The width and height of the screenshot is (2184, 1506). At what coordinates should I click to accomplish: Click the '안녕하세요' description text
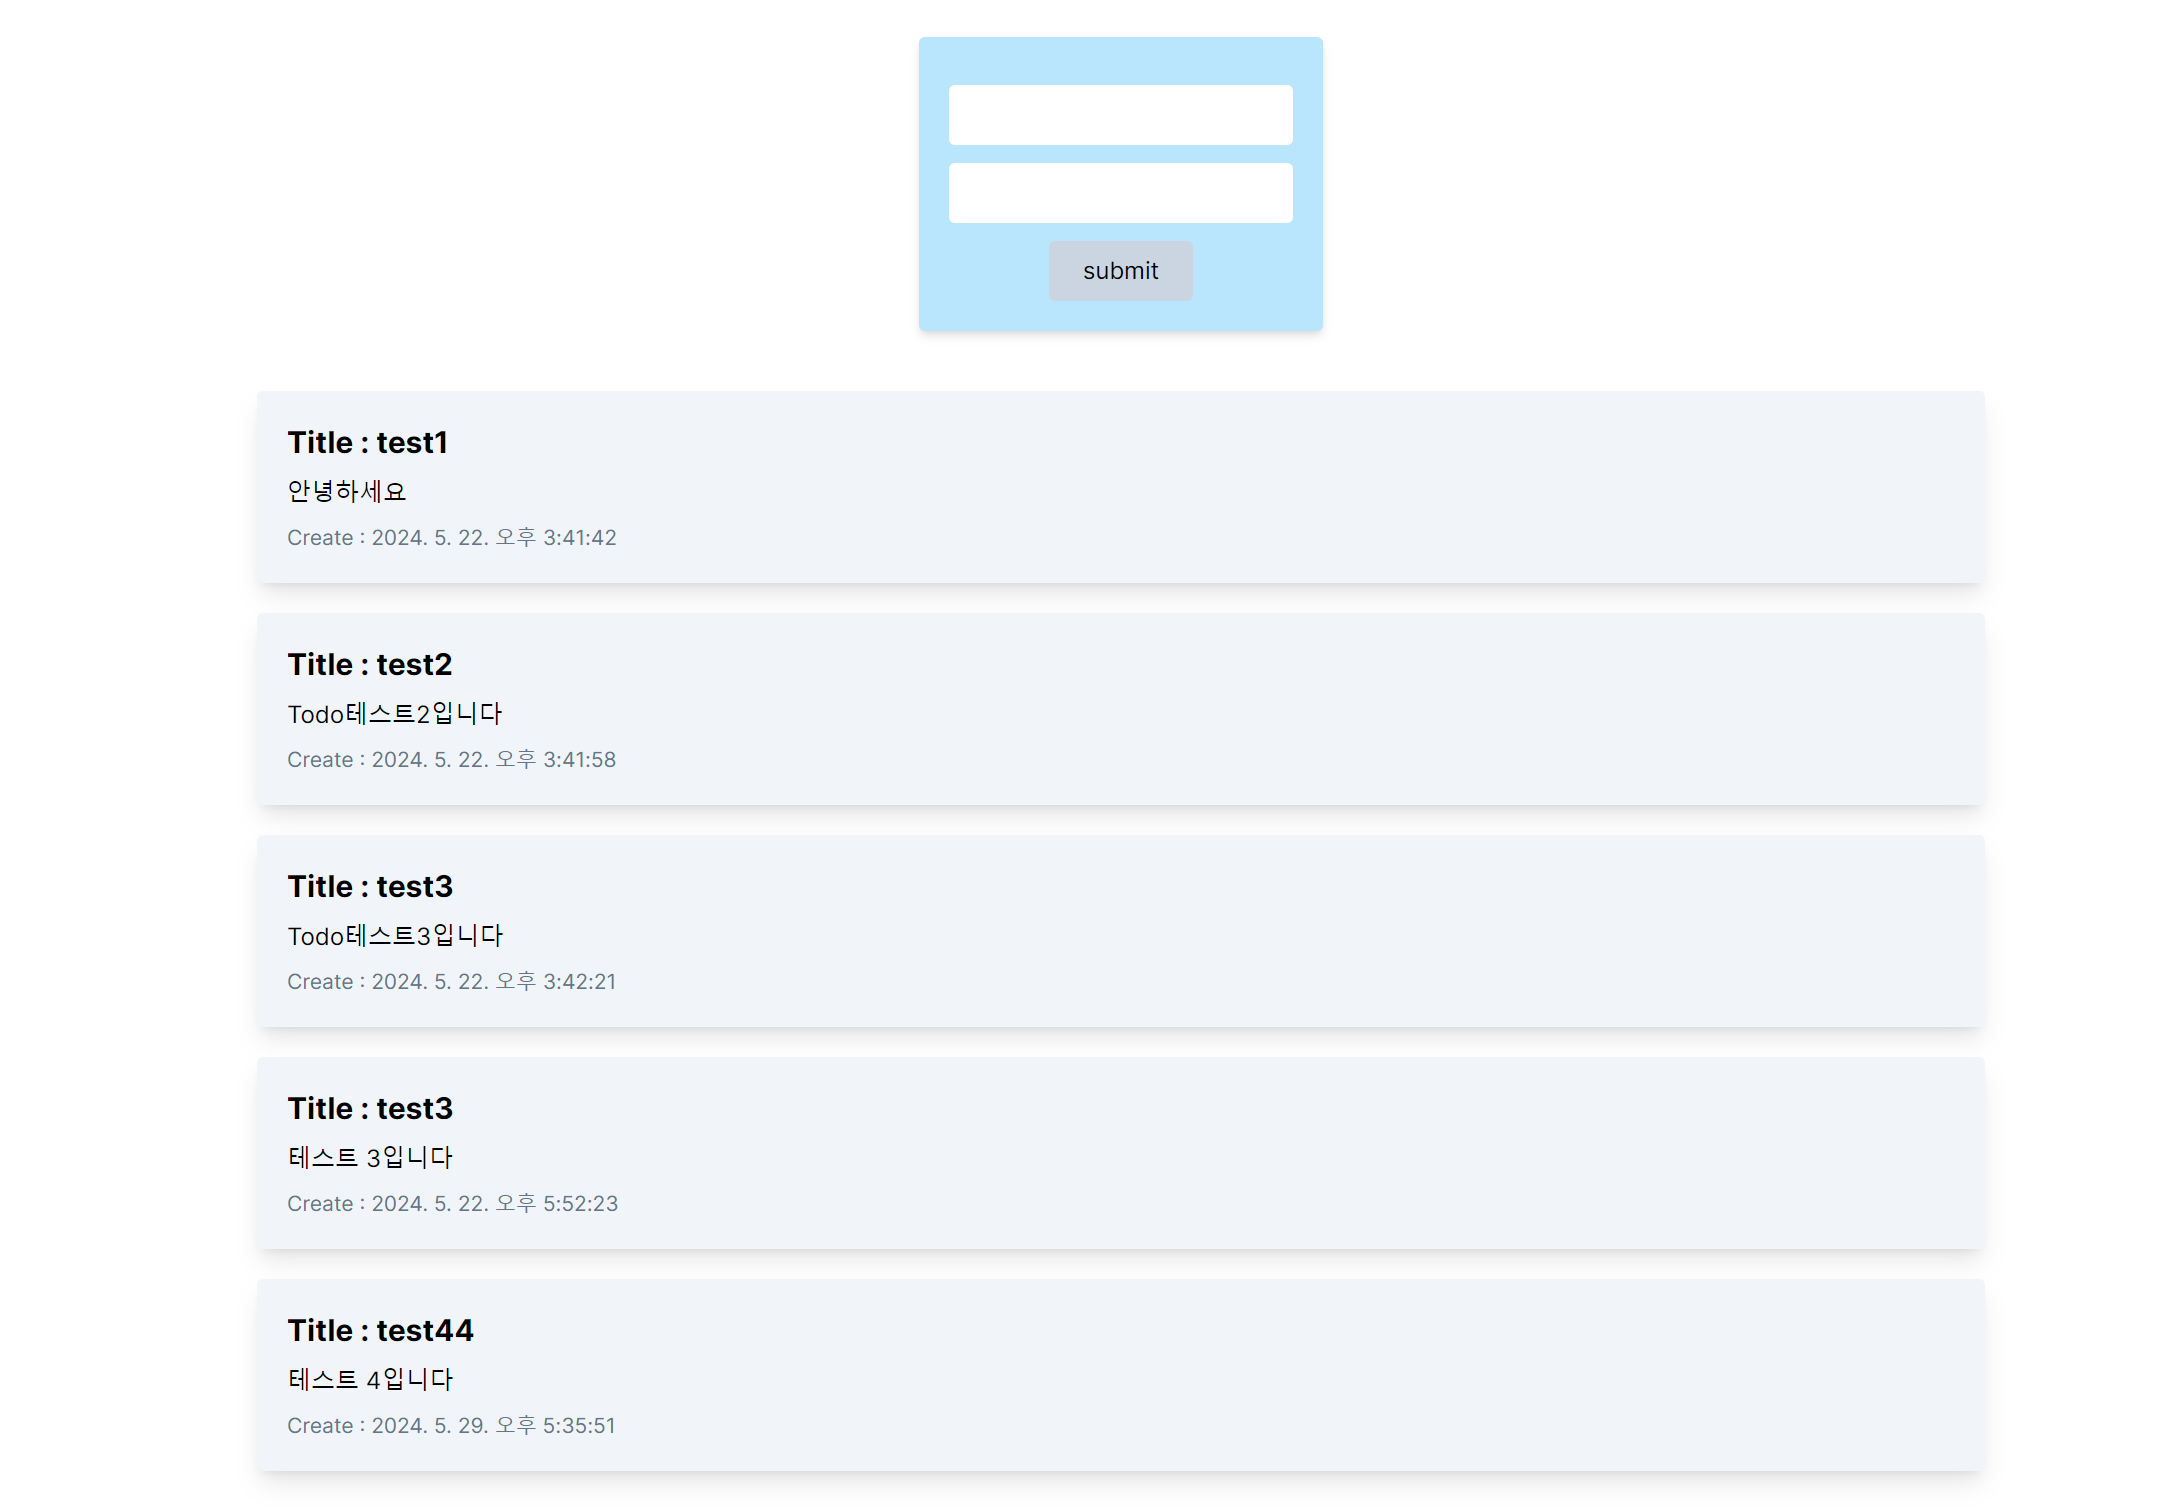(x=346, y=491)
